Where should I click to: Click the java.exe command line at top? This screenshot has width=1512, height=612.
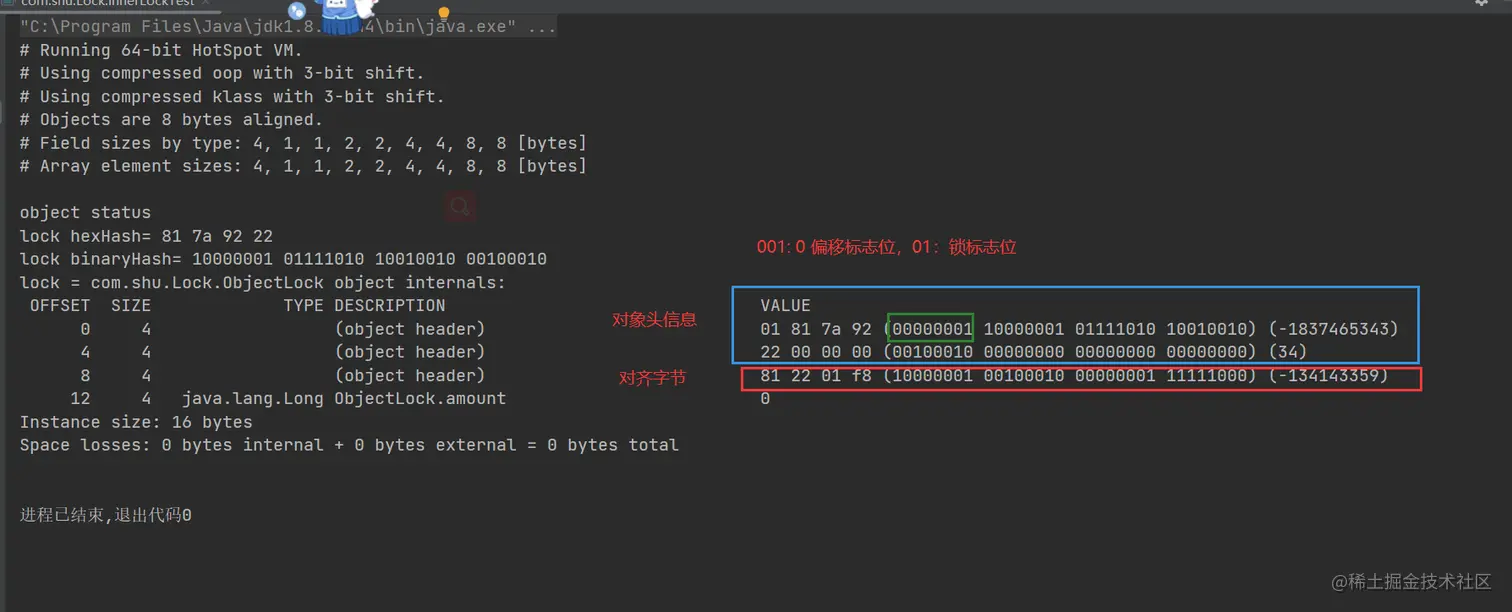click(x=288, y=27)
